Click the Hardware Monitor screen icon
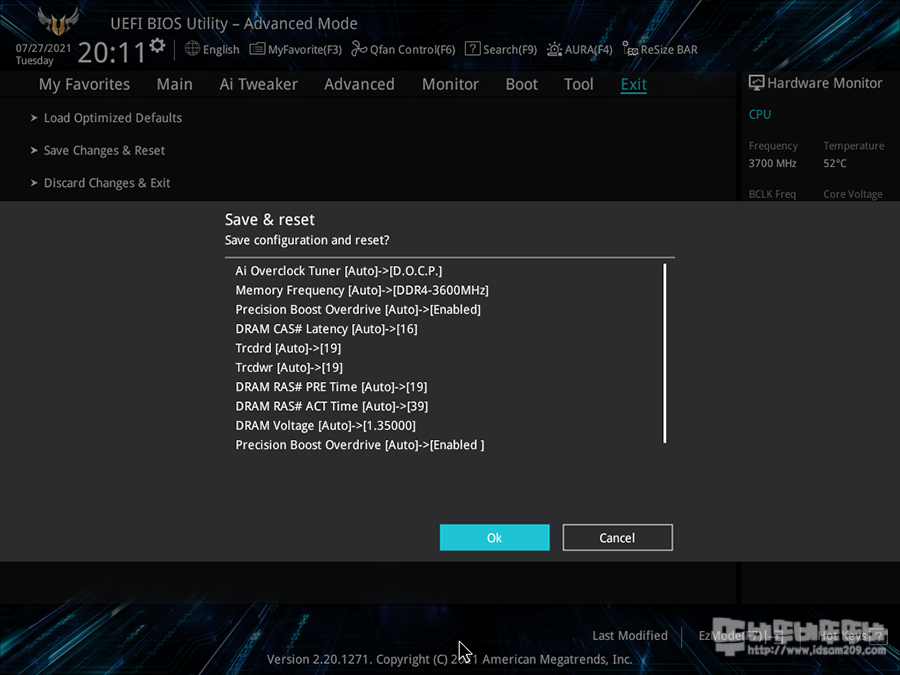Image resolution: width=900 pixels, height=675 pixels. [x=756, y=83]
